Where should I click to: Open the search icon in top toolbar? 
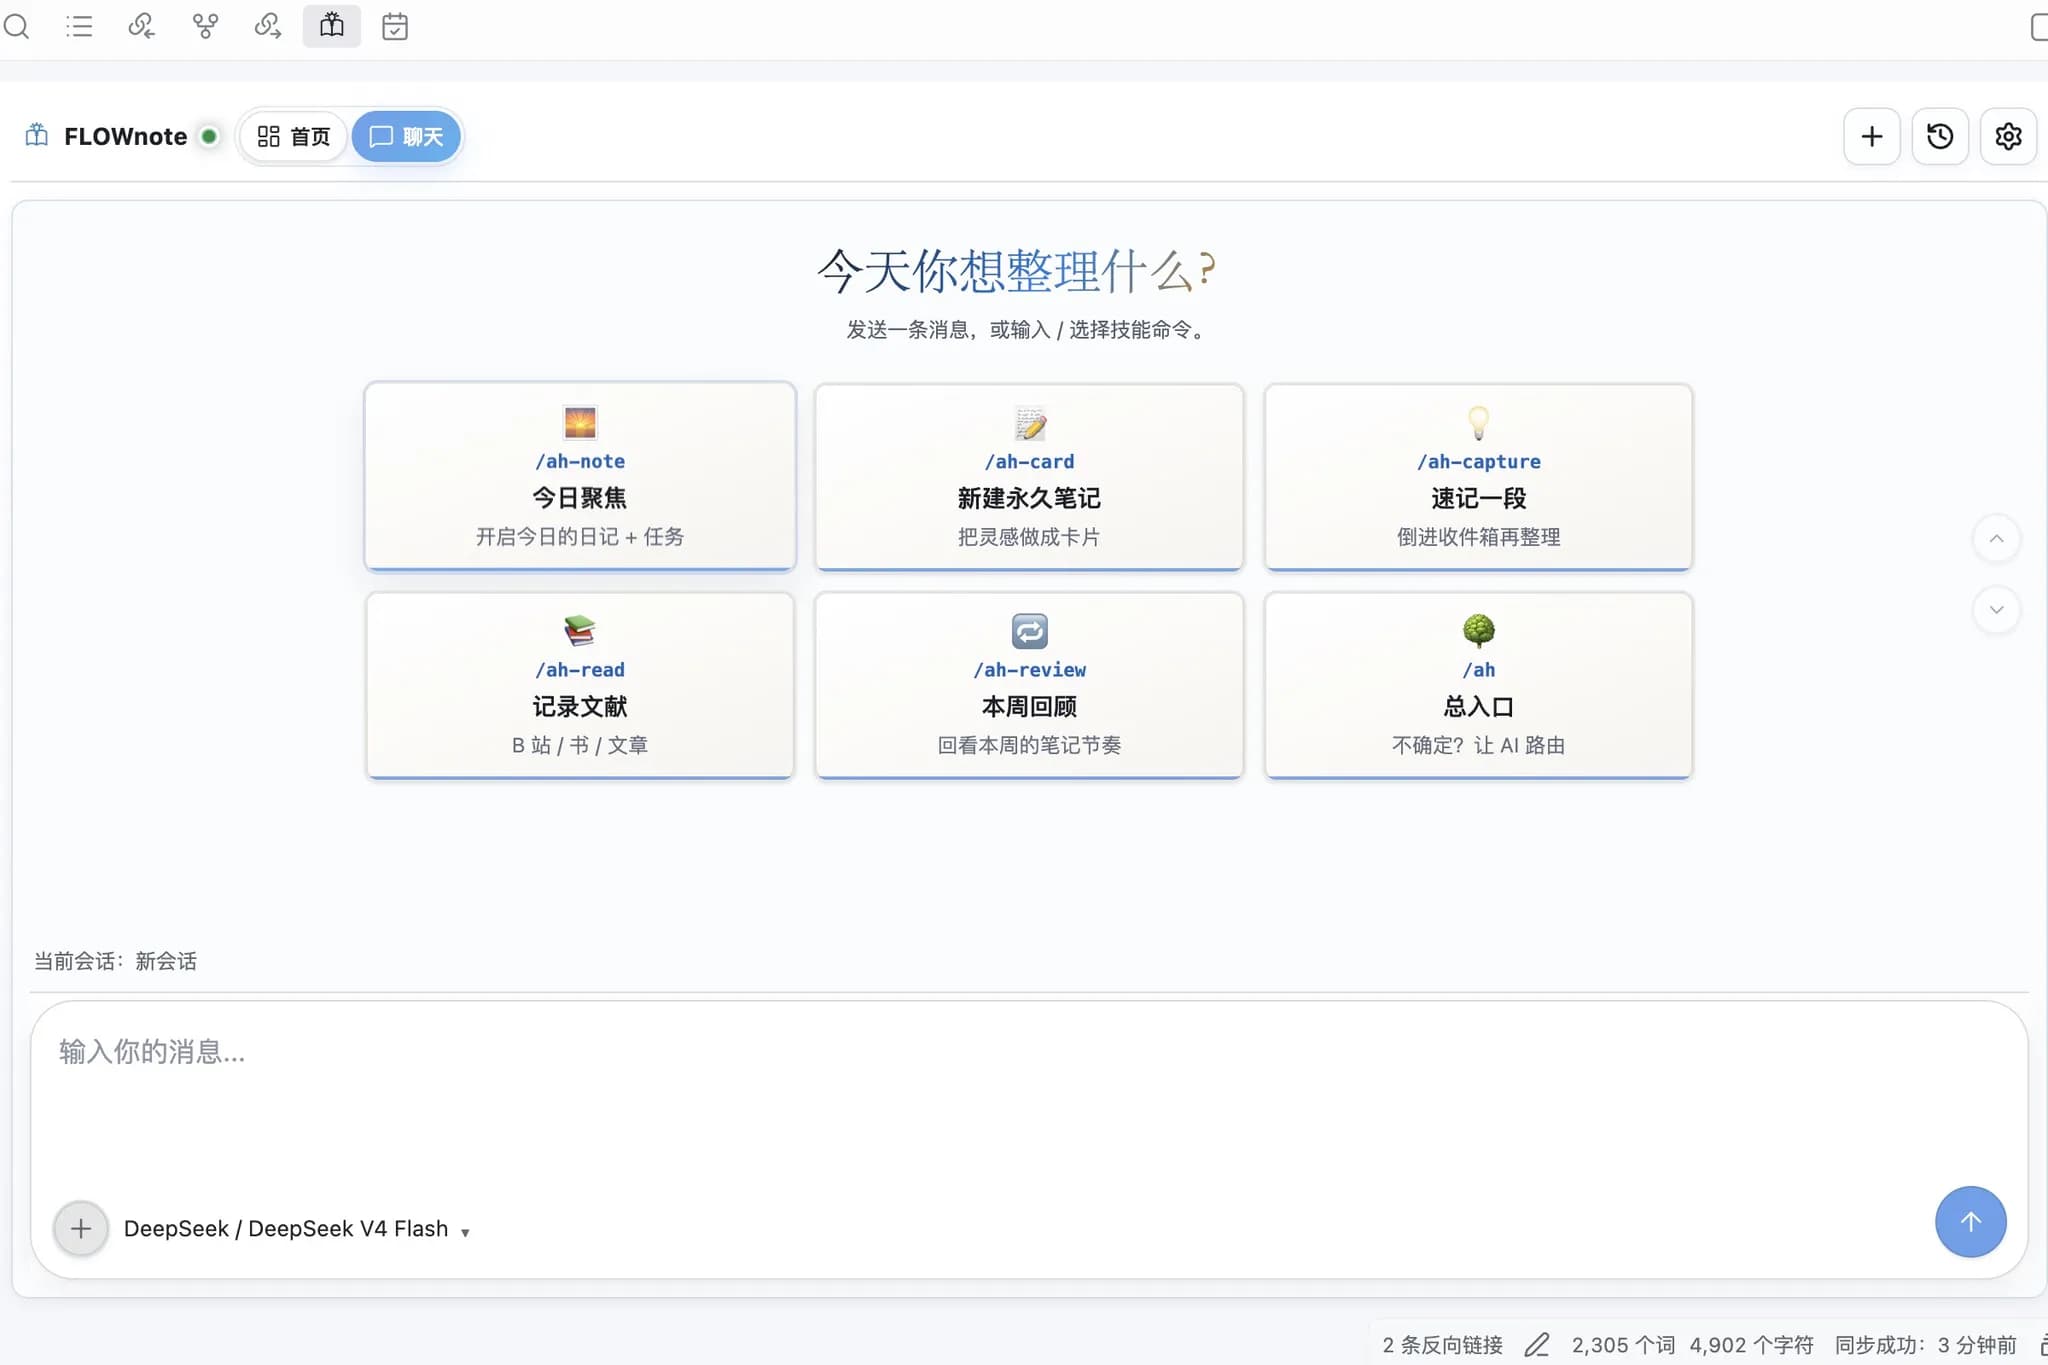[x=16, y=26]
